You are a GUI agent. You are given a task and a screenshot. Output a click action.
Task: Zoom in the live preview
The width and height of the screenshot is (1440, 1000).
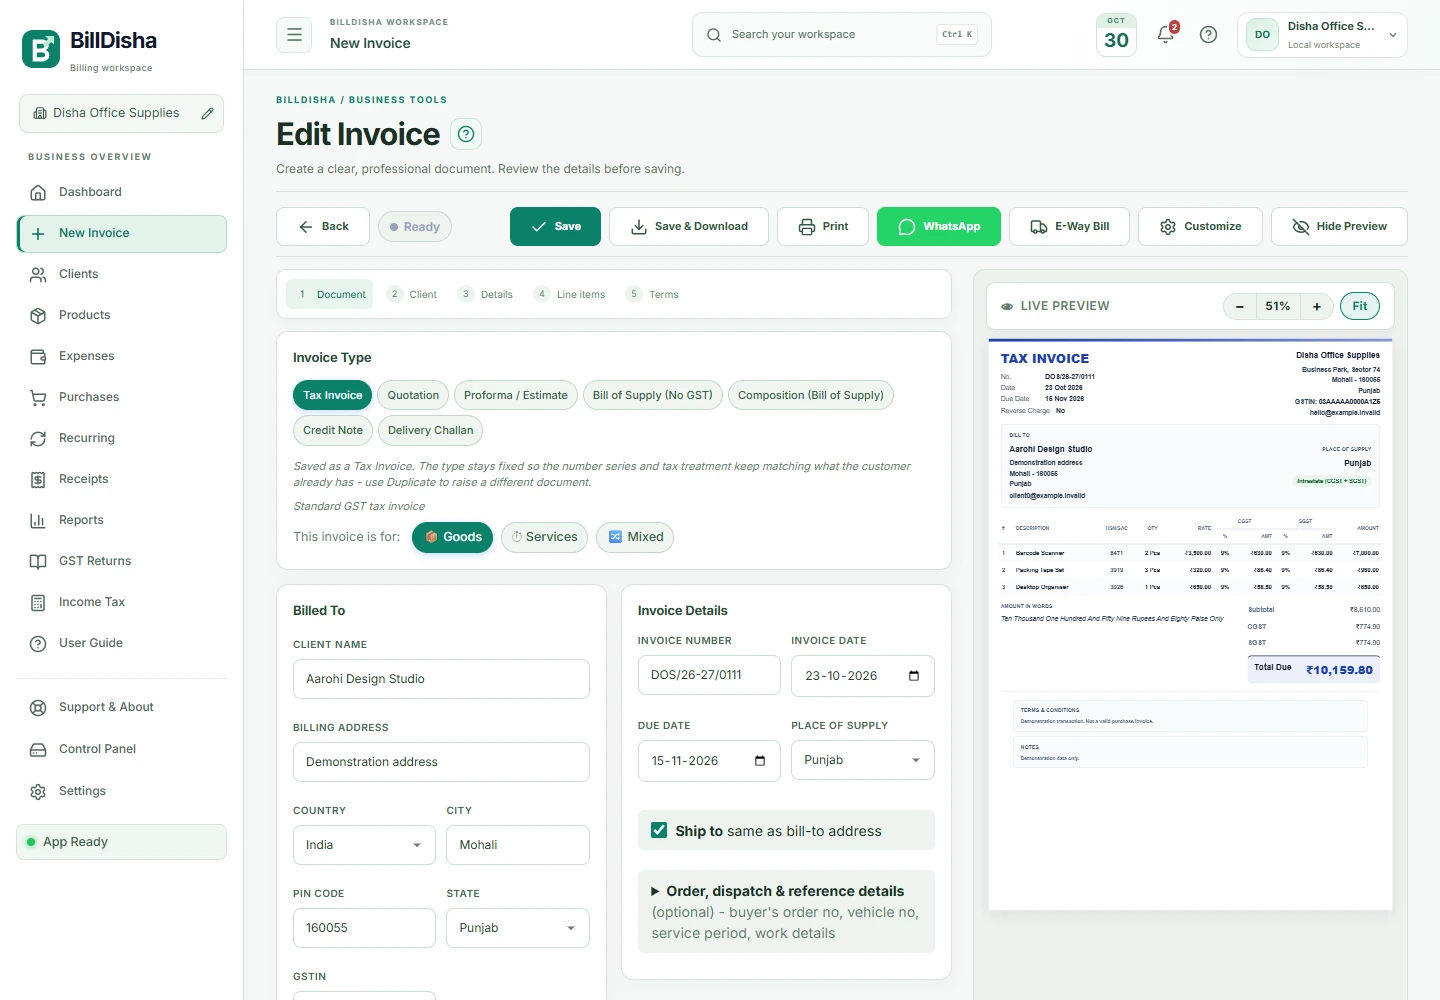point(1317,306)
